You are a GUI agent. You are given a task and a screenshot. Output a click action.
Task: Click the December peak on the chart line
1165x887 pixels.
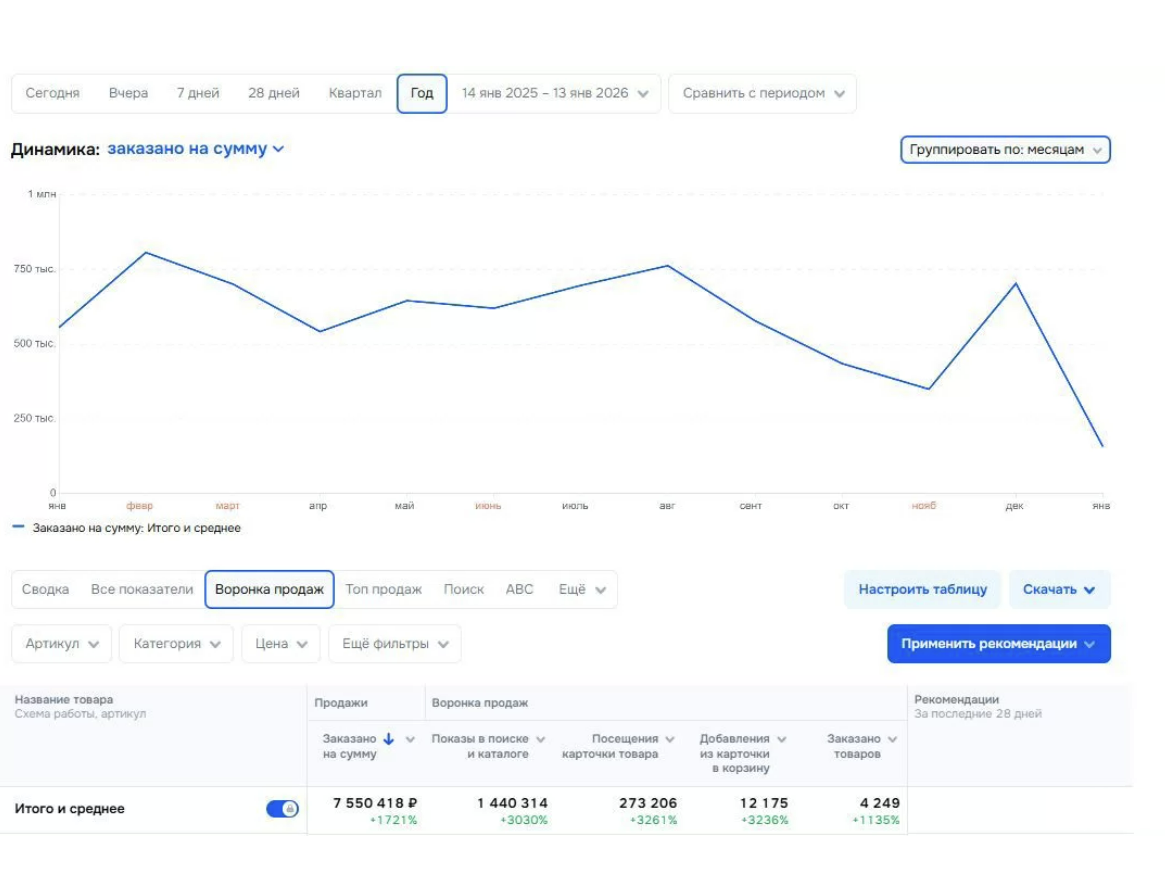(x=1017, y=283)
